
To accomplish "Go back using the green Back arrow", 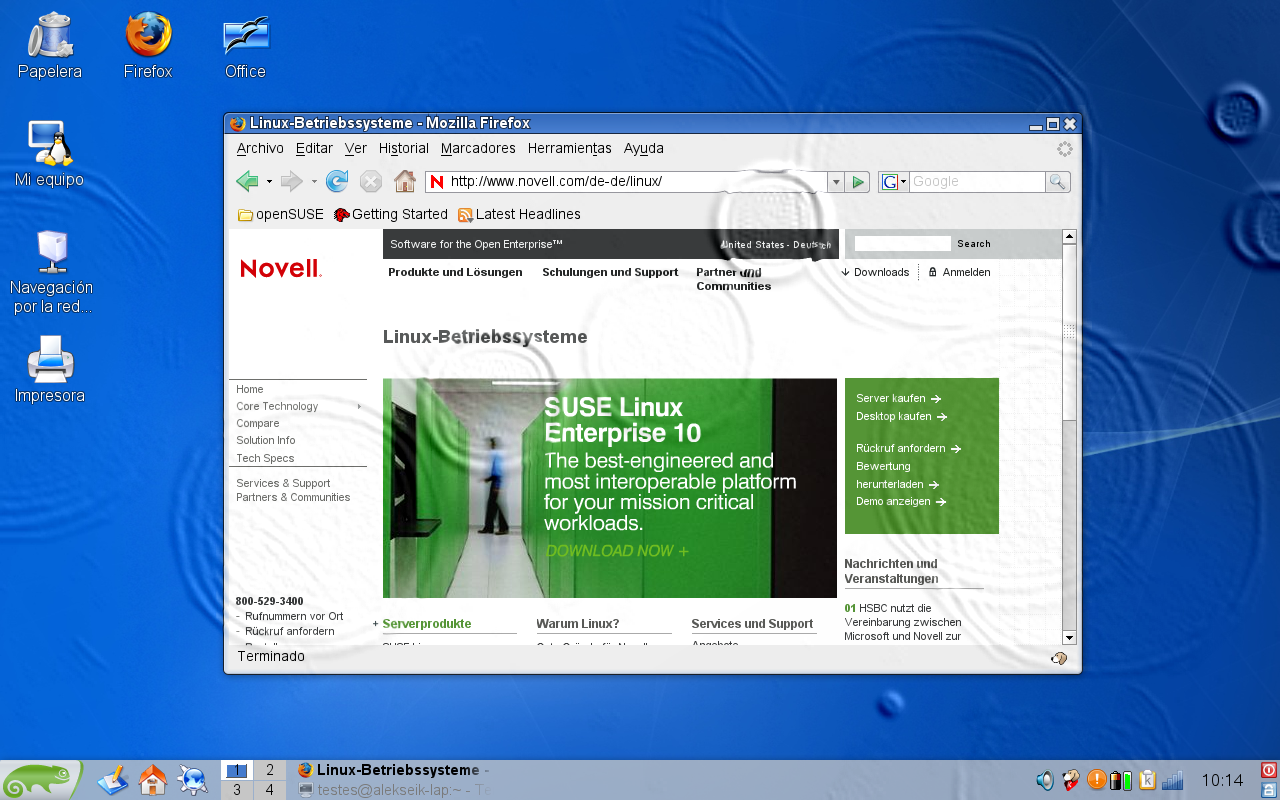I will click(x=247, y=181).
